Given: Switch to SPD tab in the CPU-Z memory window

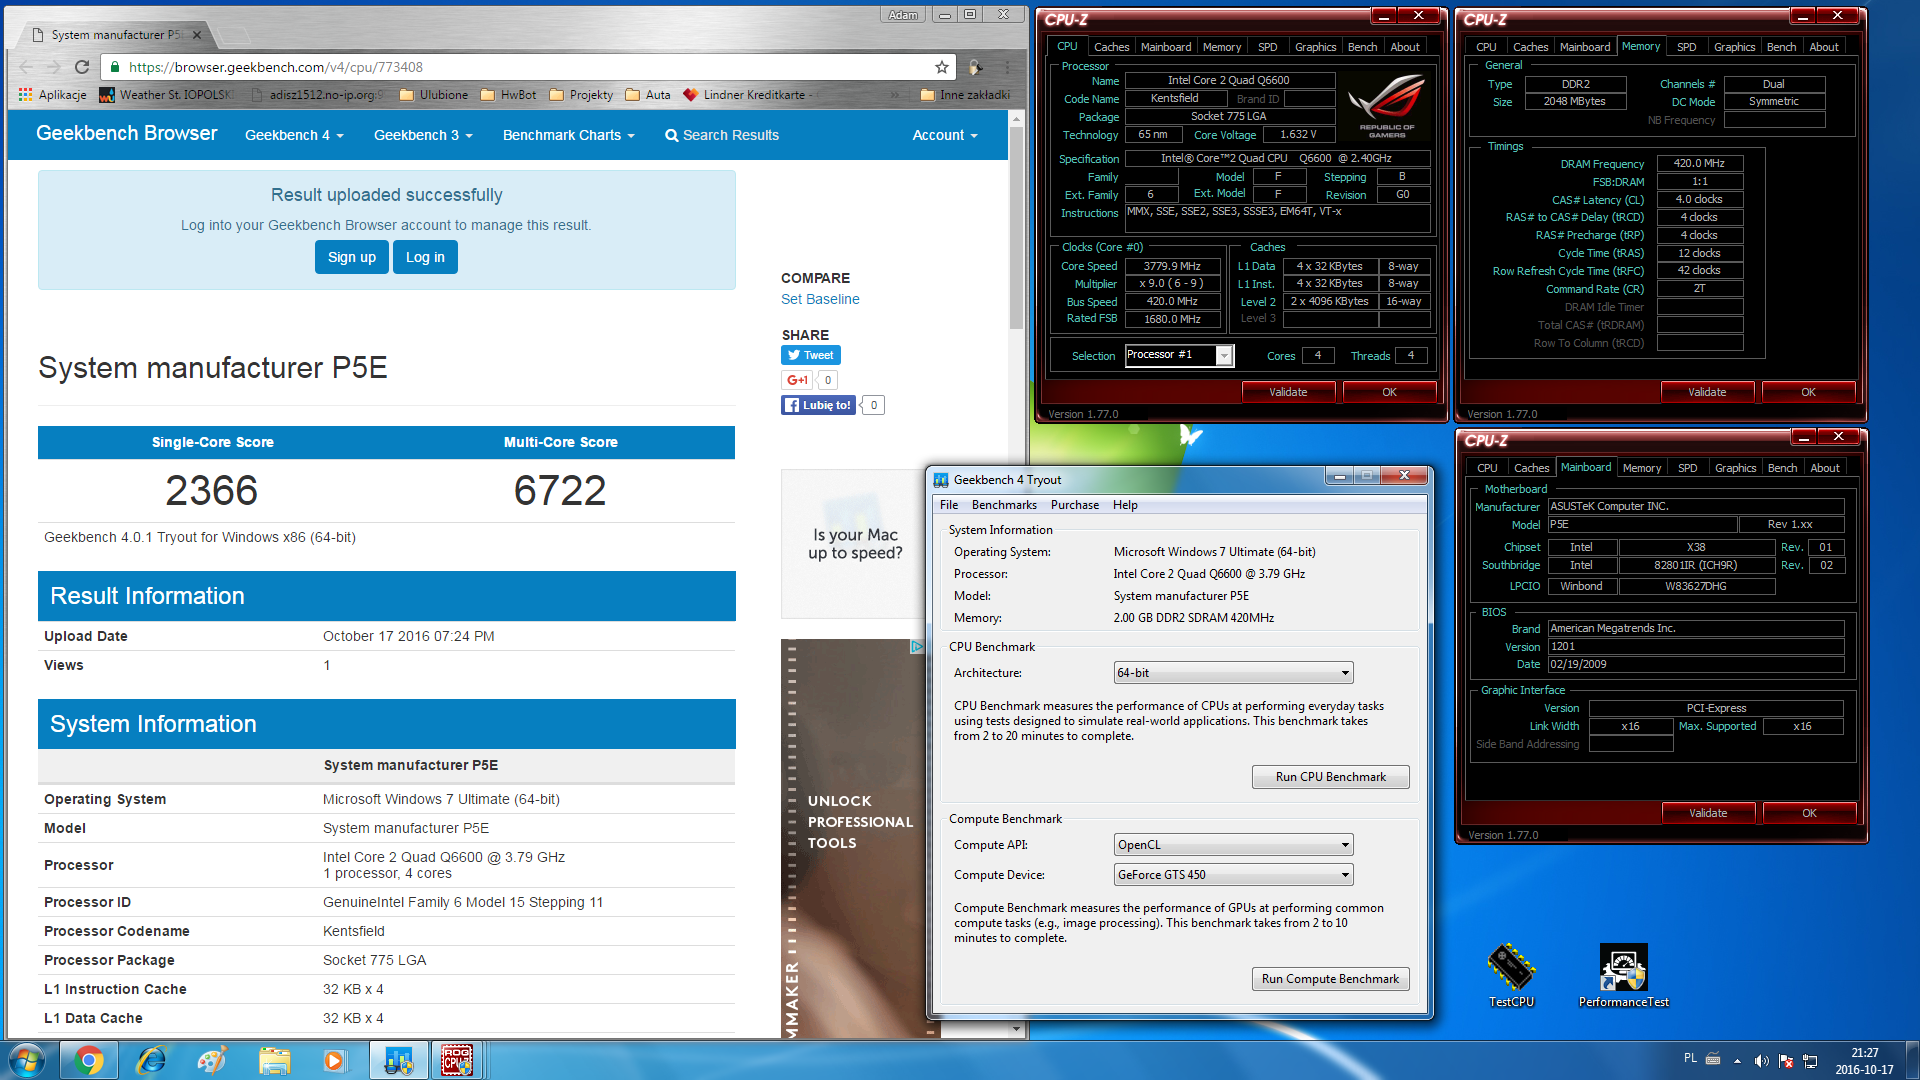Looking at the screenshot, I should pos(1687,47).
